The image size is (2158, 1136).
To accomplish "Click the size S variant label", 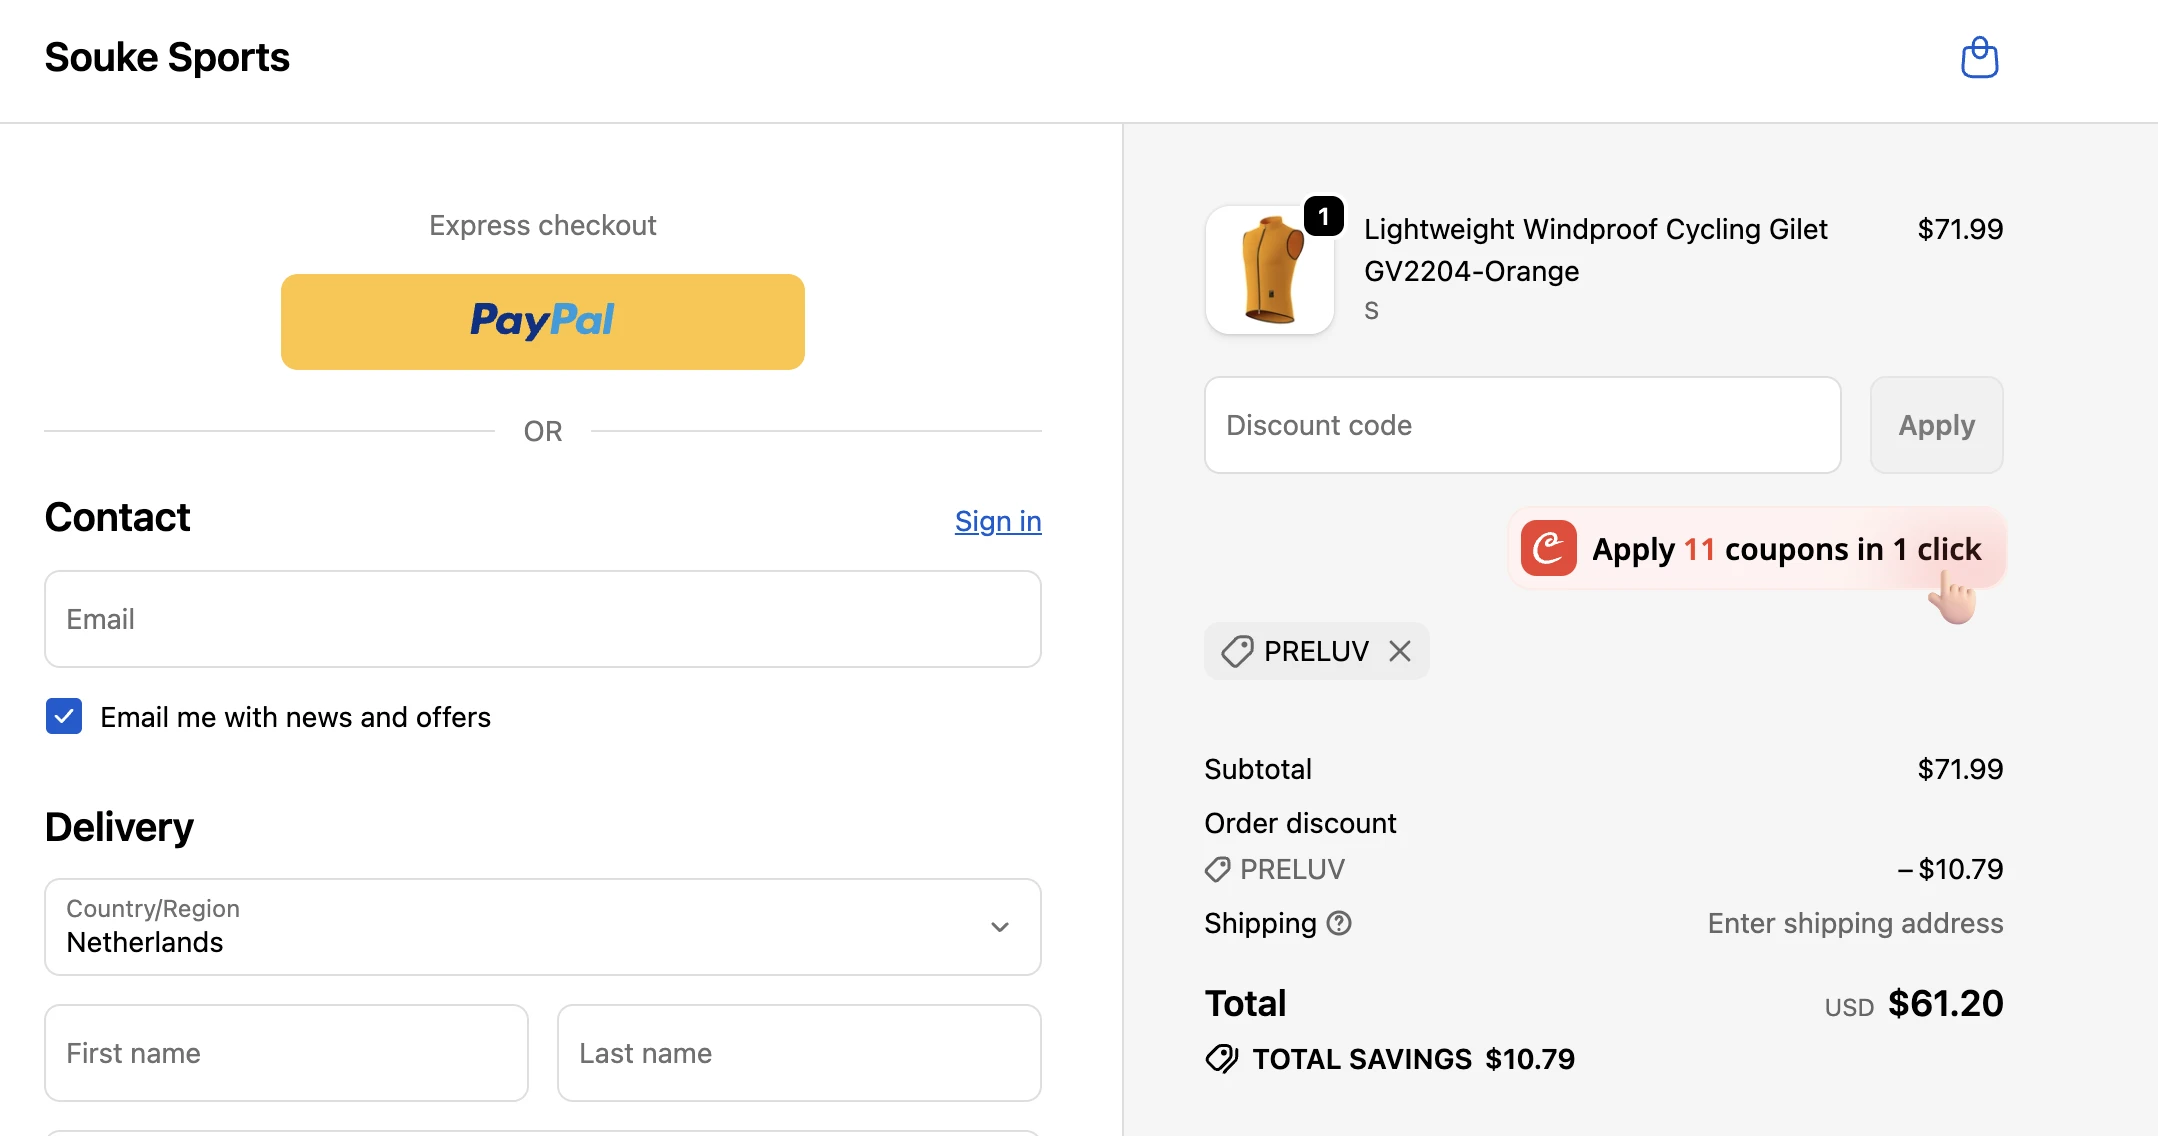I will pos(1371,311).
